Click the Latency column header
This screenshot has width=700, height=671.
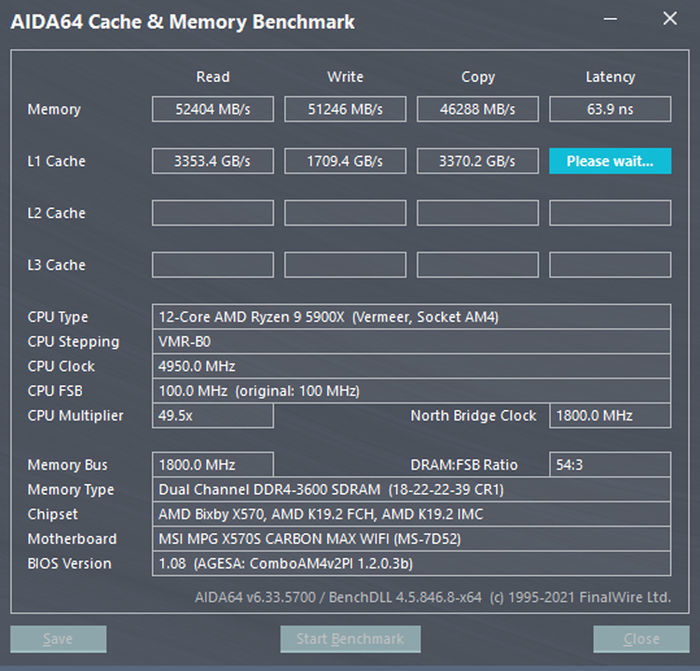pyautogui.click(x=610, y=77)
